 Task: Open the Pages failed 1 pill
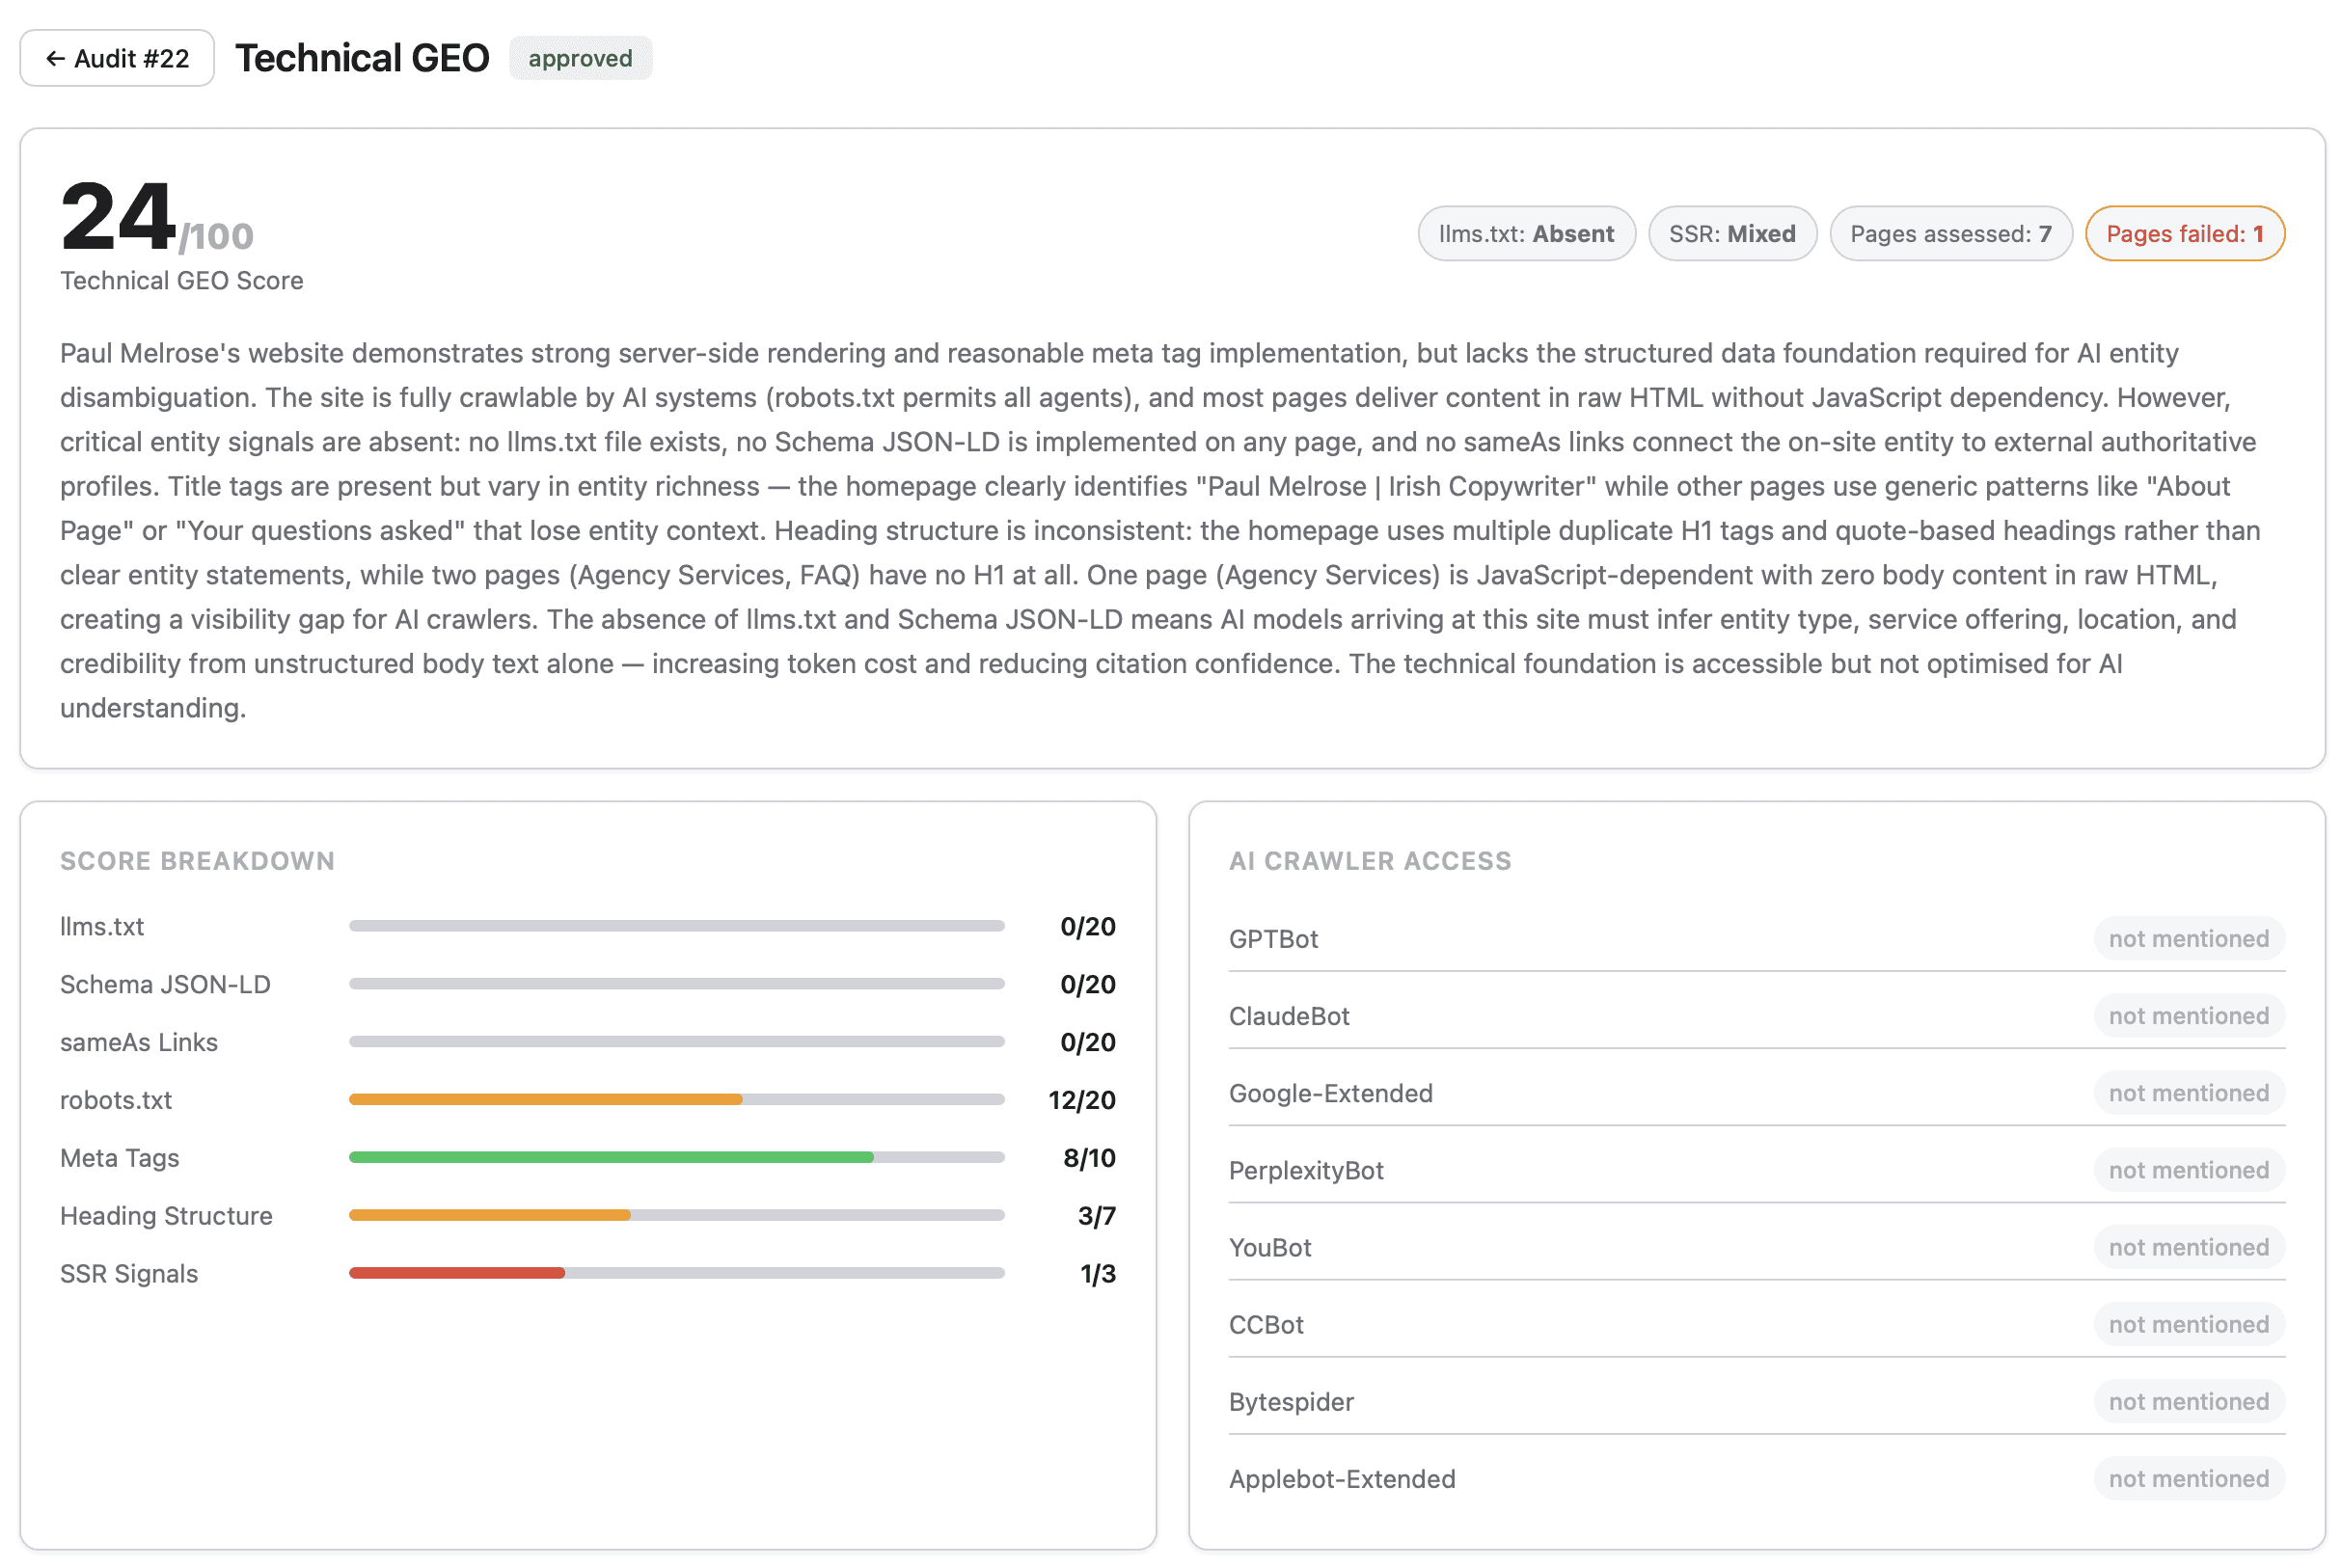(x=2183, y=234)
